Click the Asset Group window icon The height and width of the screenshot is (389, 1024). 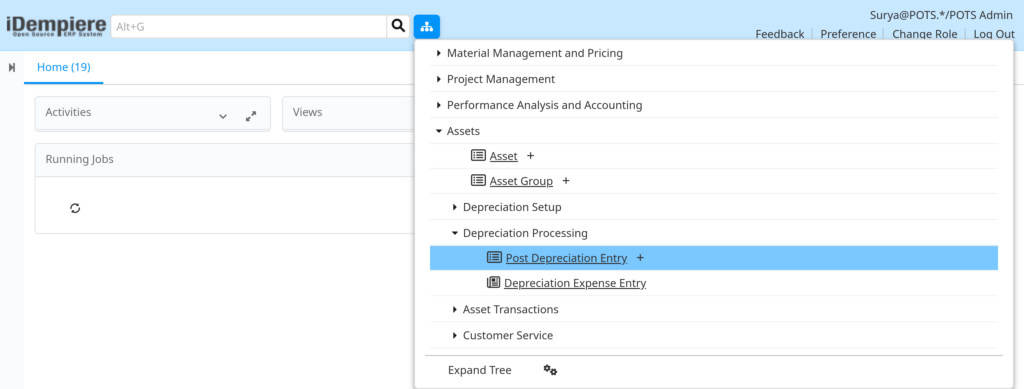[x=478, y=181]
